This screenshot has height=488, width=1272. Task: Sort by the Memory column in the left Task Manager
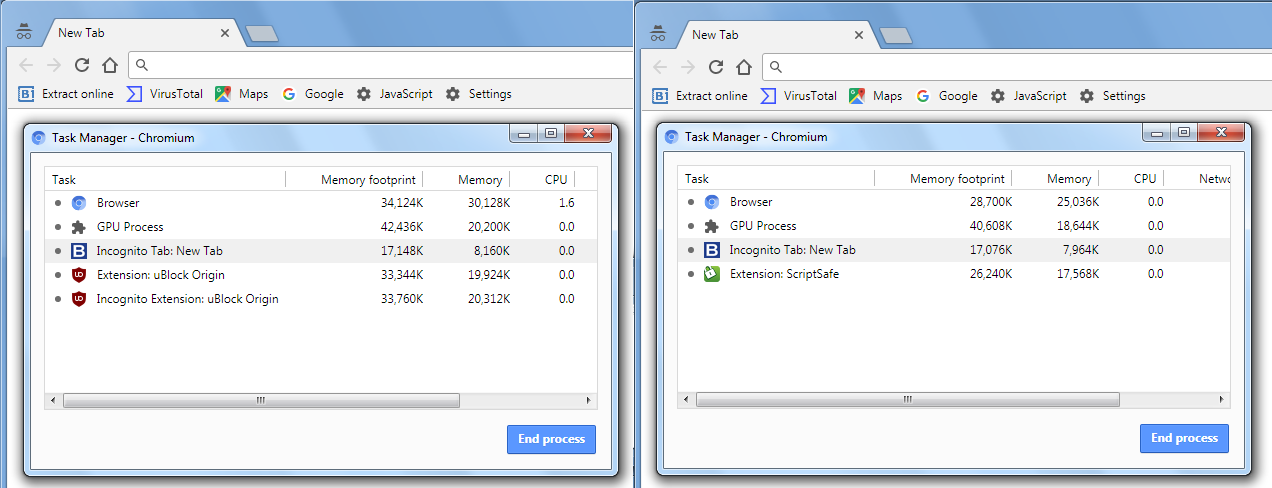click(x=467, y=180)
